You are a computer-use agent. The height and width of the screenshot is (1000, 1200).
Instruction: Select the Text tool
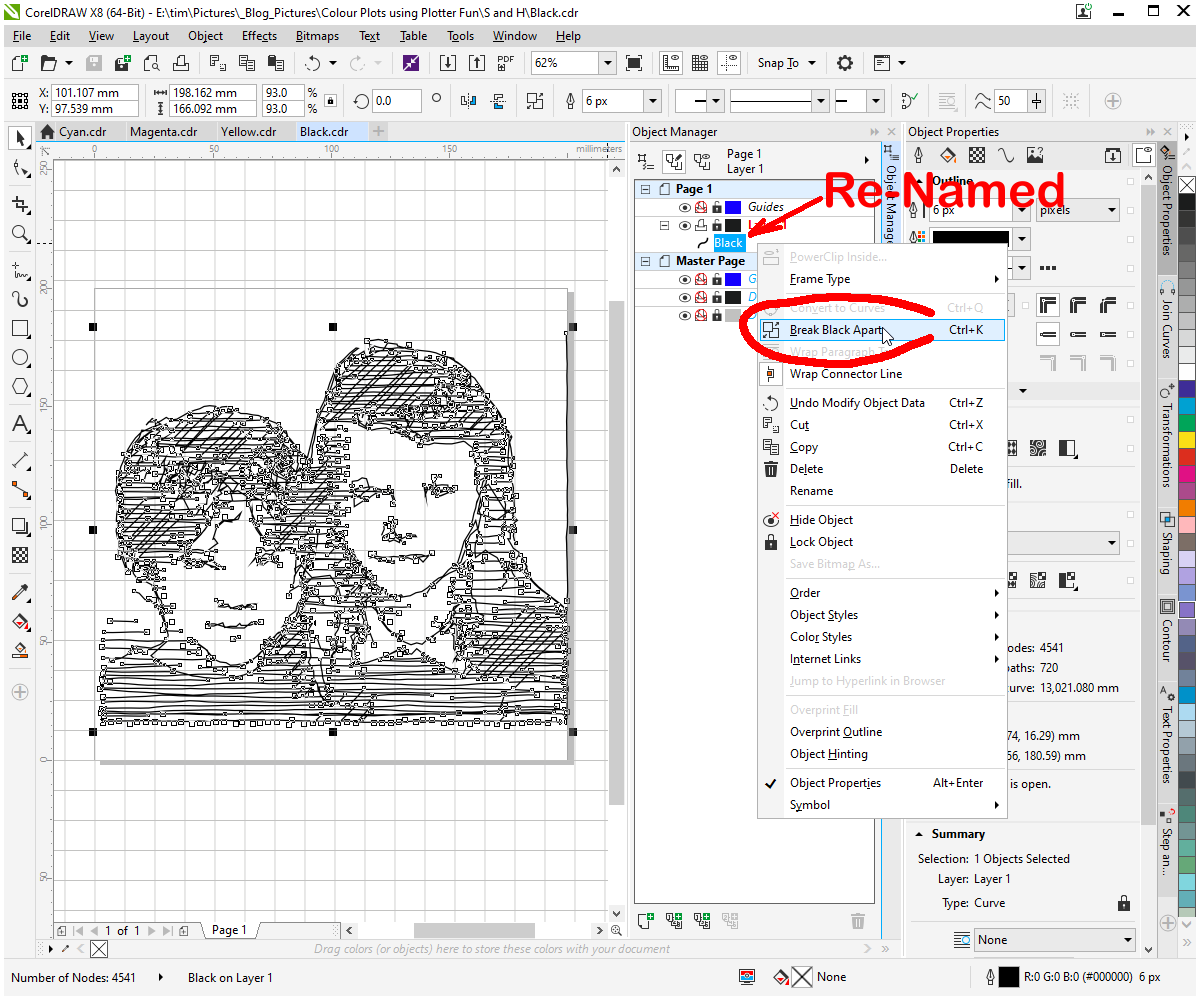click(20, 423)
